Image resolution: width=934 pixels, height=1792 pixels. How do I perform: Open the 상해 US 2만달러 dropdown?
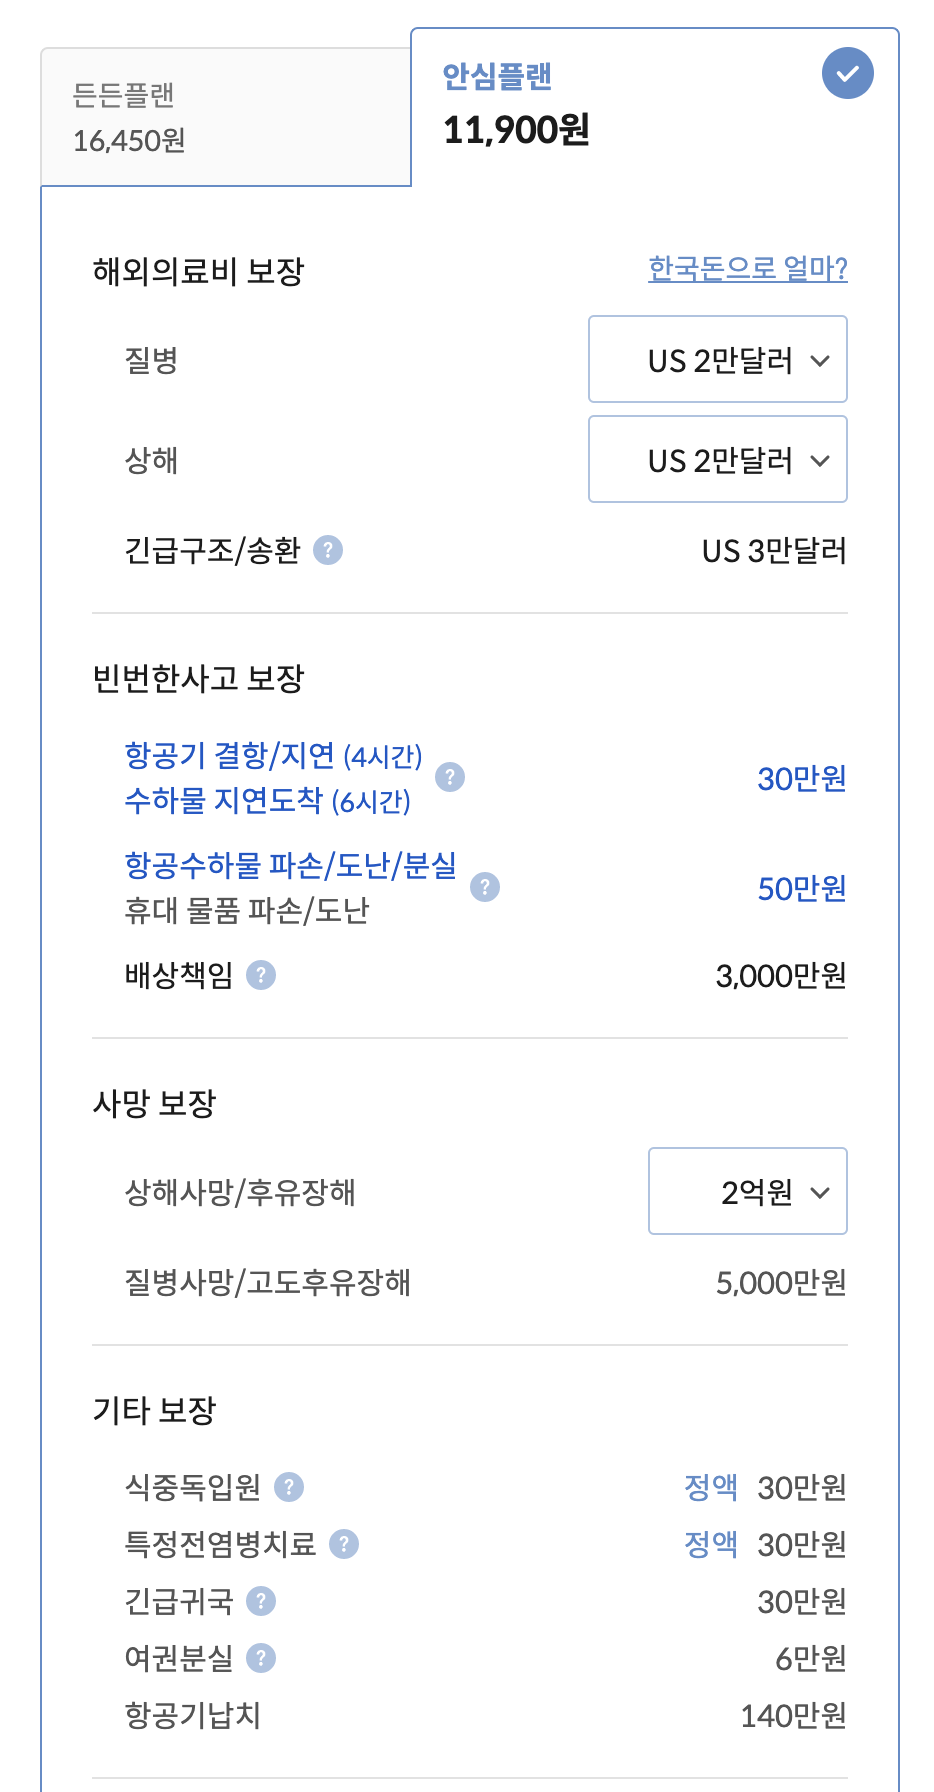coord(718,459)
